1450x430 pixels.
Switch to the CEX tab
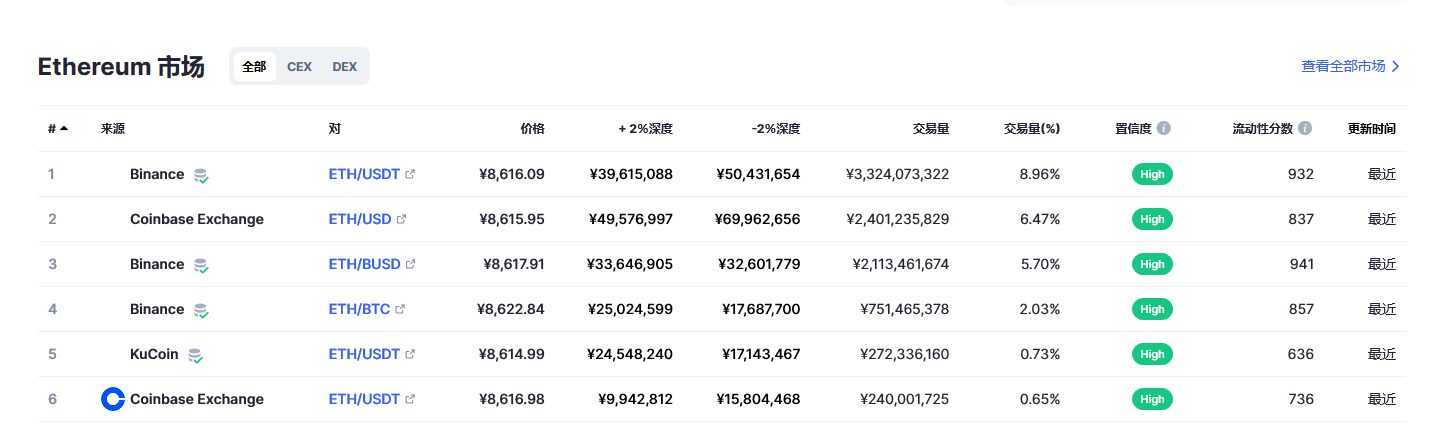click(299, 67)
